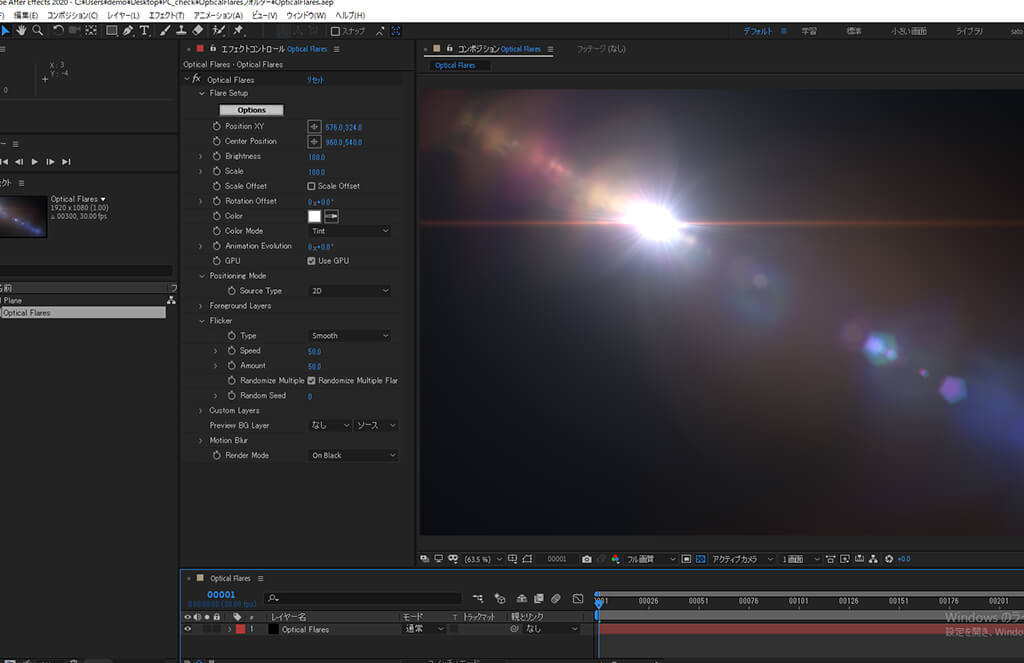Select the Hand tool in toolbar

click(x=22, y=31)
